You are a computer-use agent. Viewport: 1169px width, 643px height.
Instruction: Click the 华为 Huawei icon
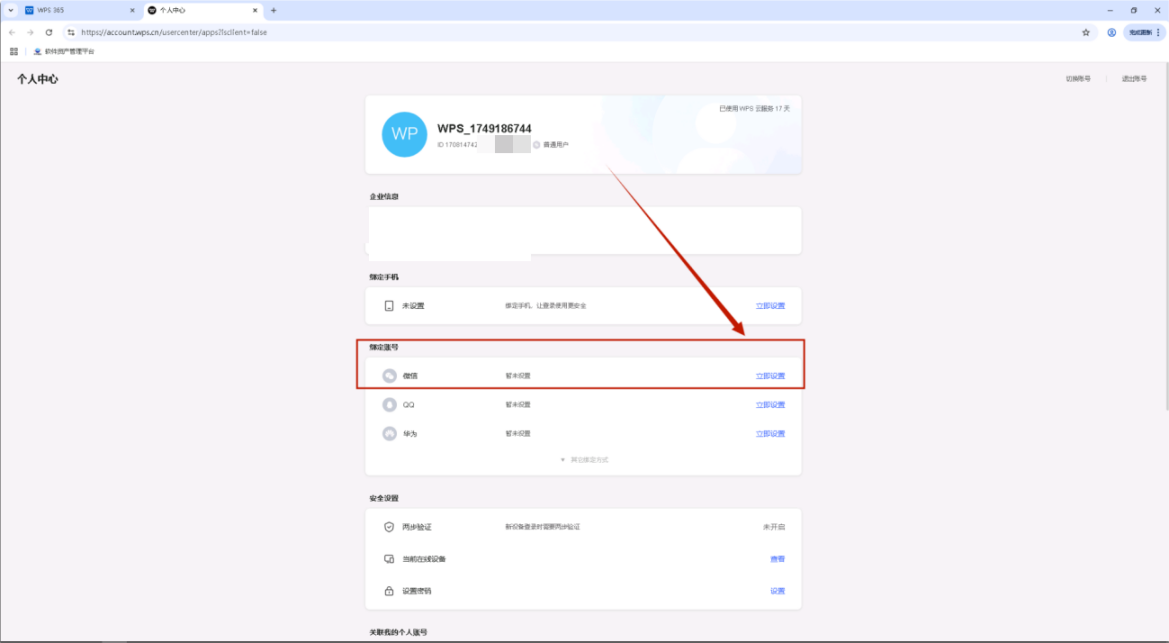(x=389, y=433)
